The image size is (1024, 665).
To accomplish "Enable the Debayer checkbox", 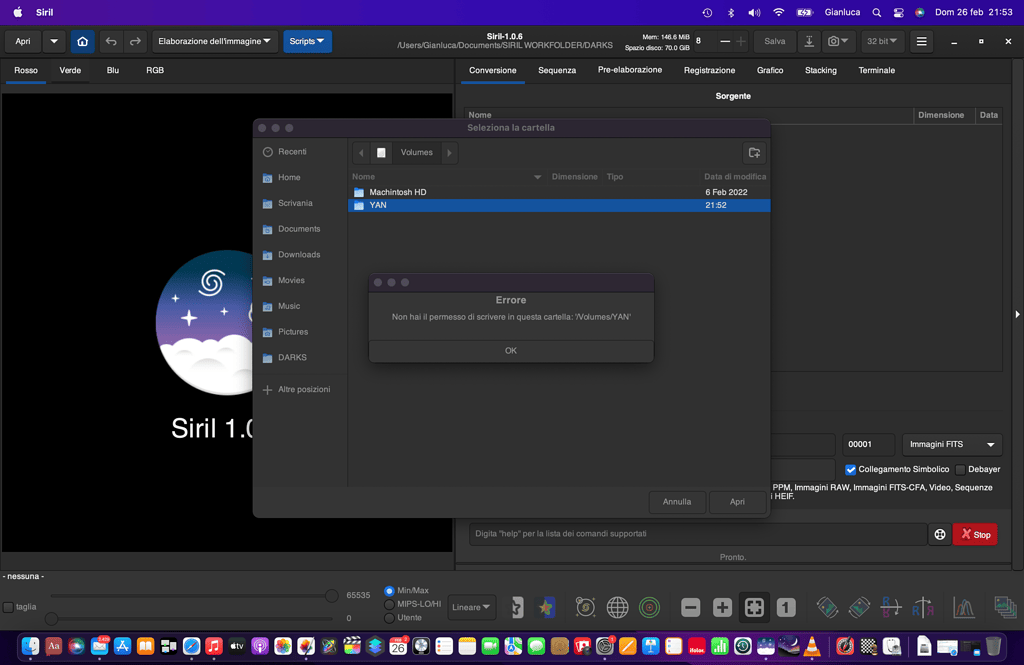I will 957,469.
